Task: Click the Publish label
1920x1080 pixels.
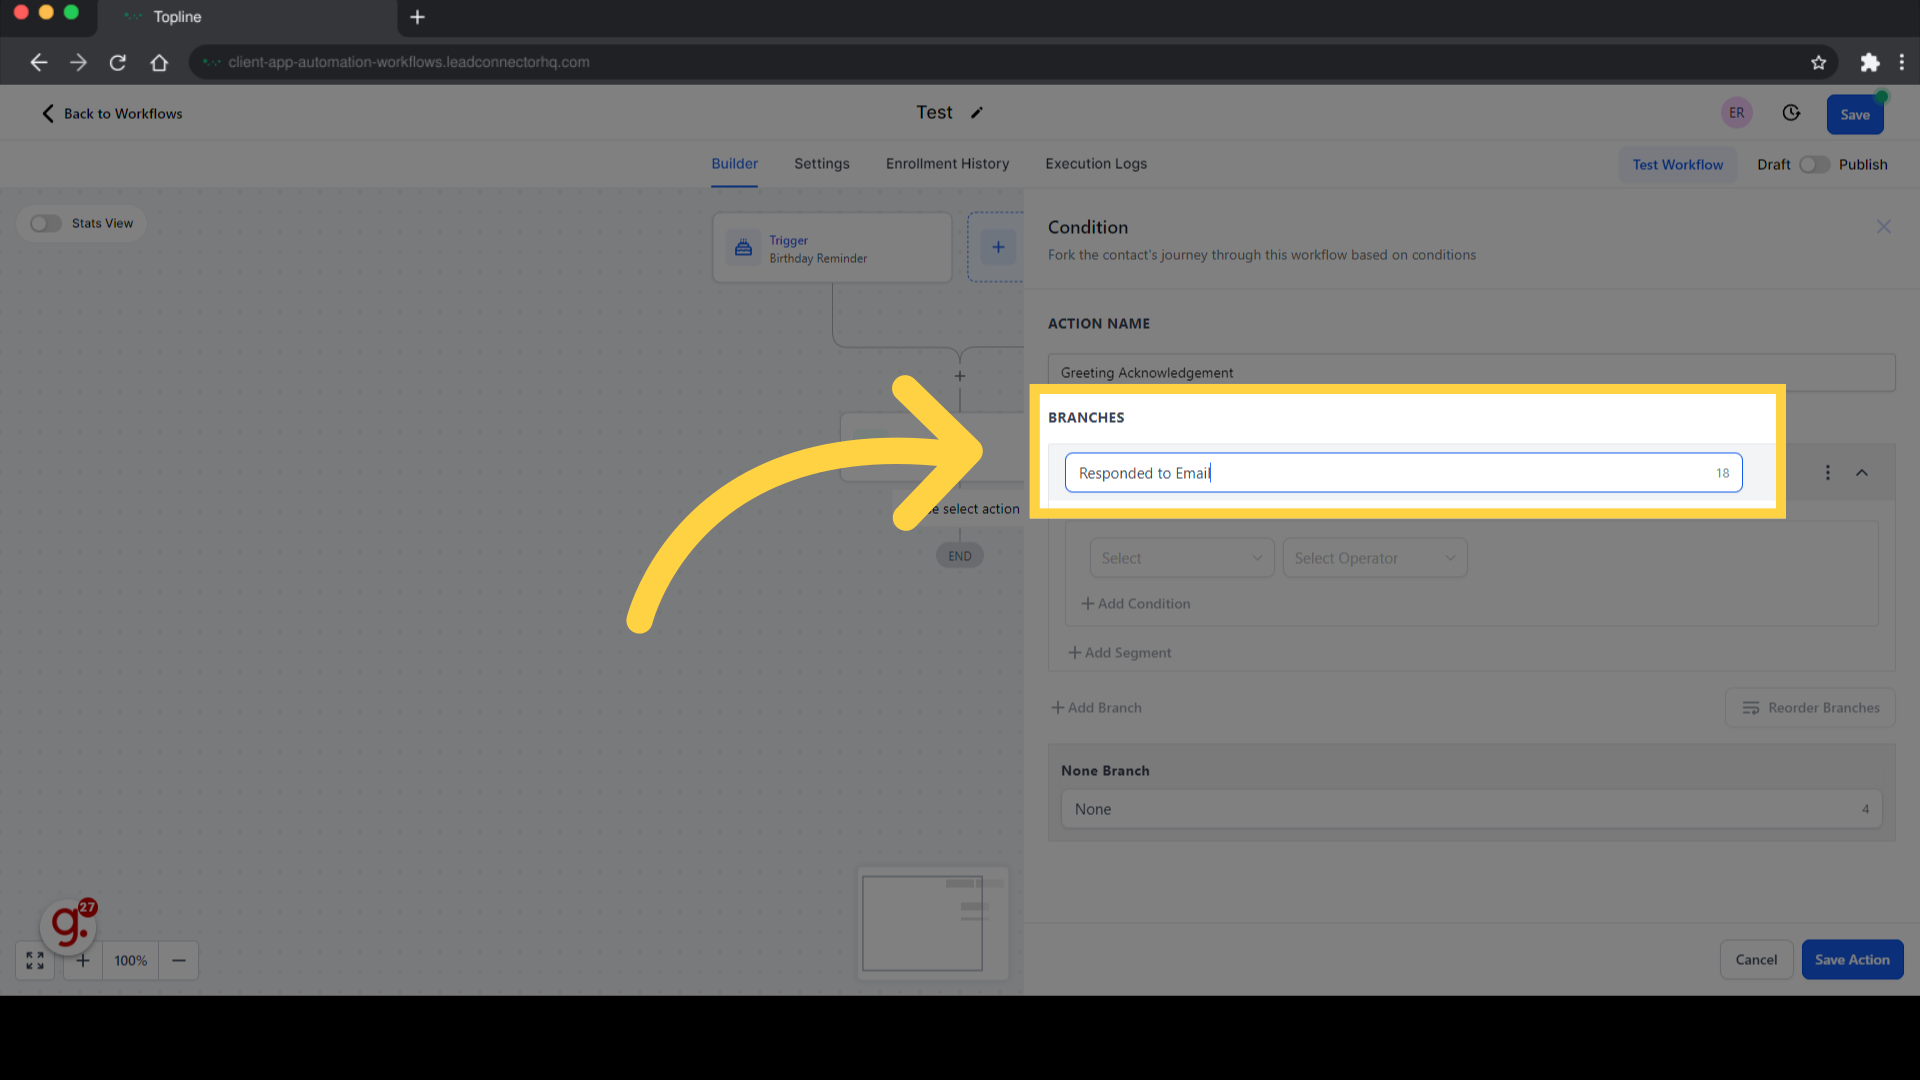Action: 1863,165
